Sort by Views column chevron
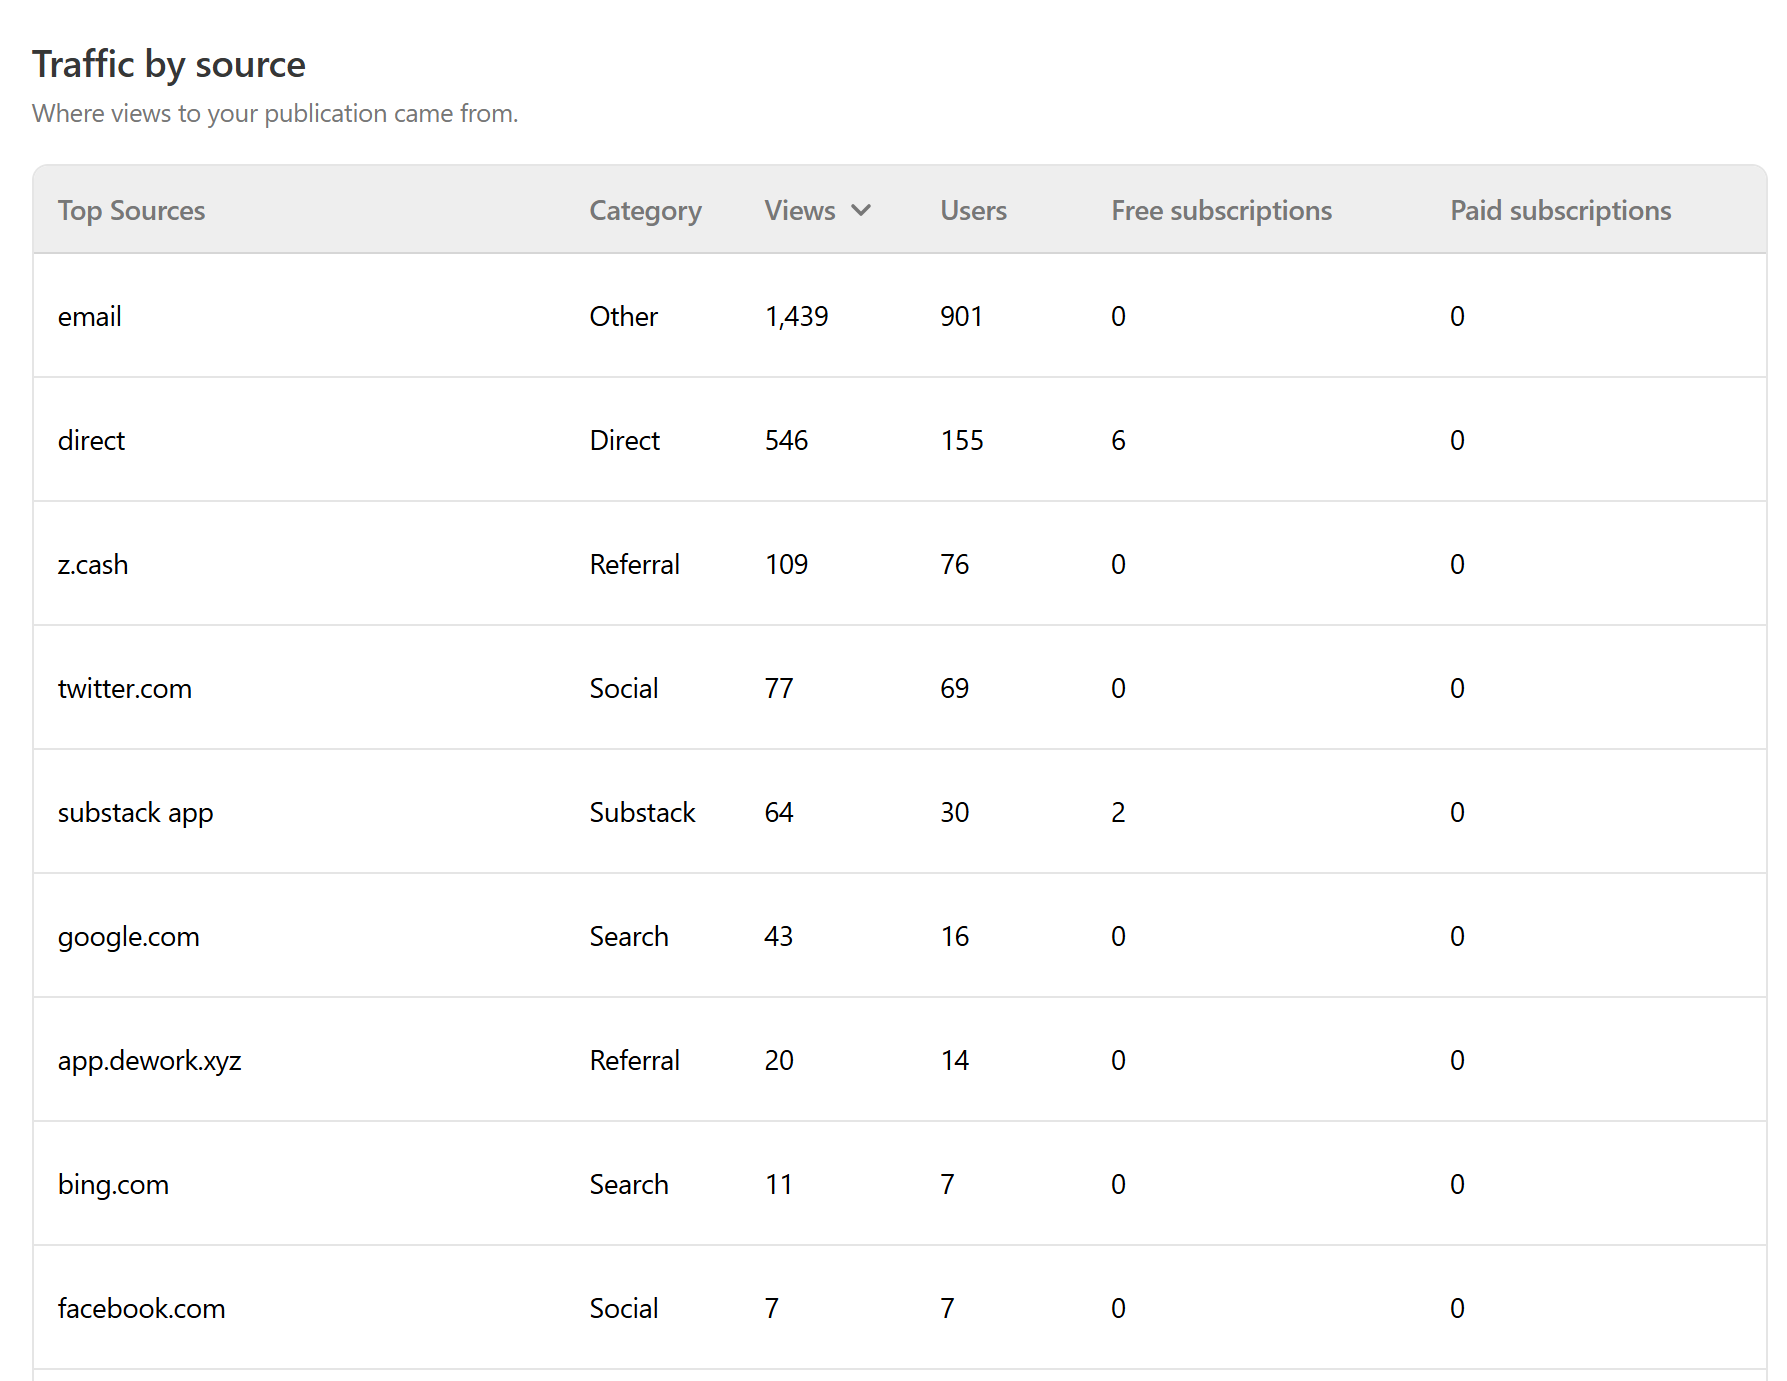 pos(861,210)
